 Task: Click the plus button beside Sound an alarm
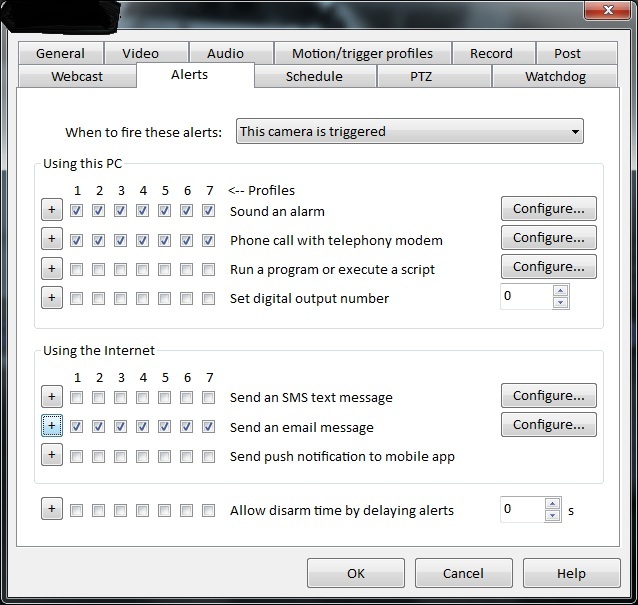51,211
